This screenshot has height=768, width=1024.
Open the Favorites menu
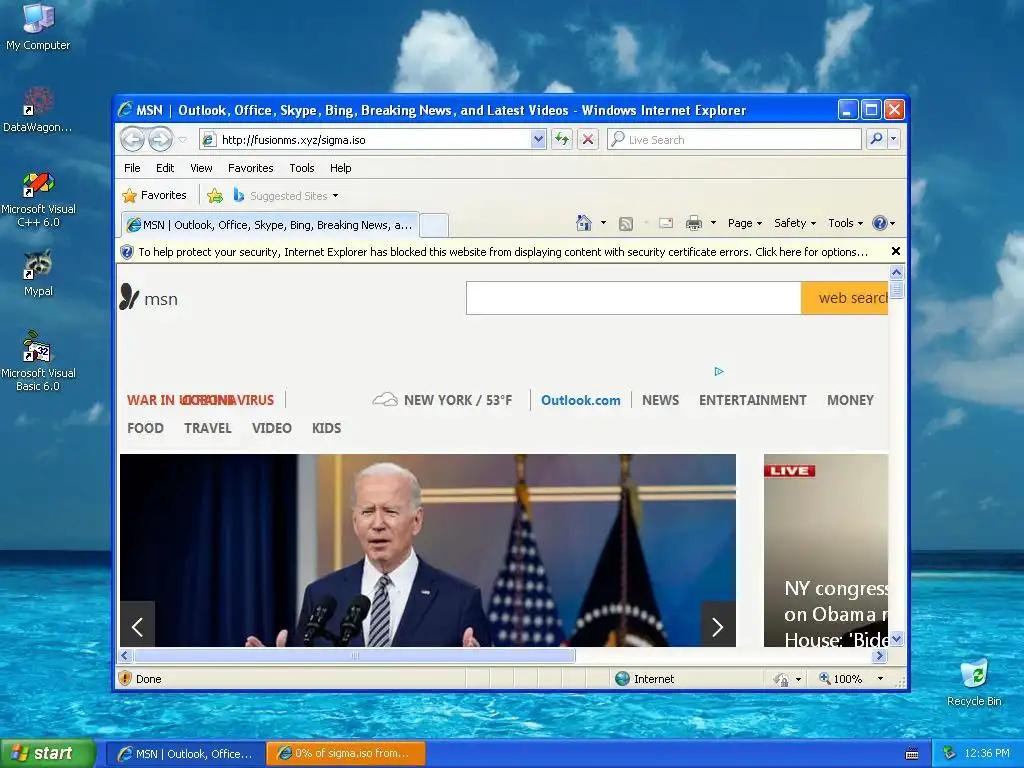(x=251, y=168)
